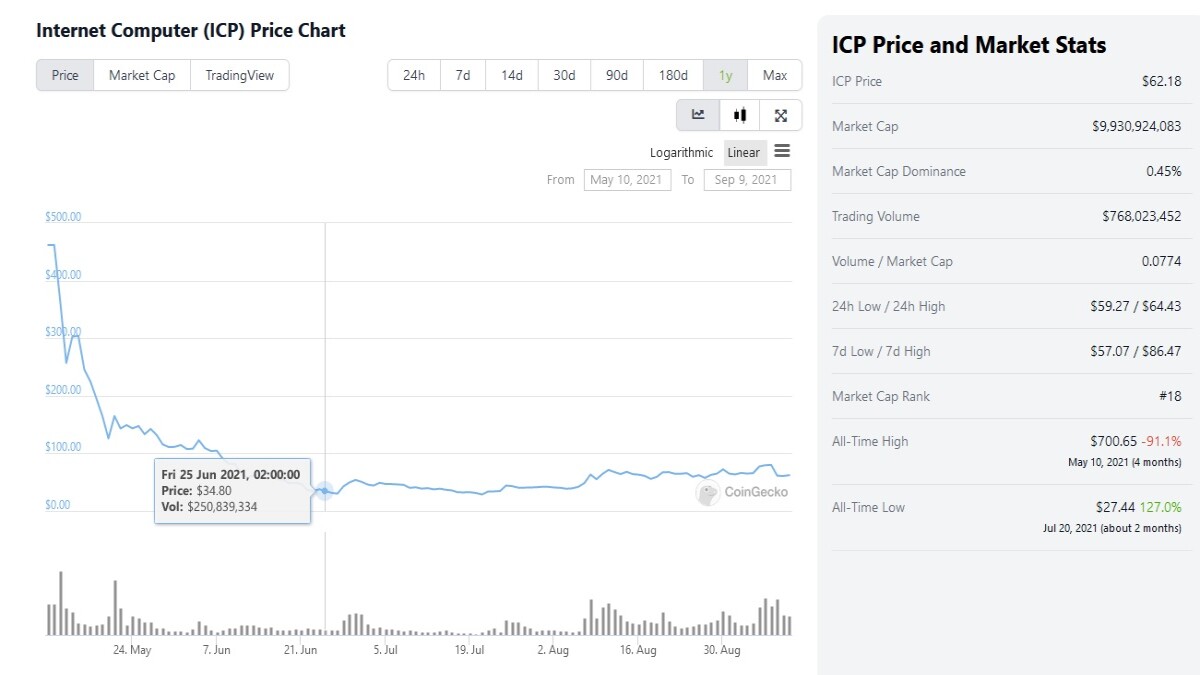1200x675 pixels.
Task: Choose 180d time range
Action: click(x=673, y=75)
